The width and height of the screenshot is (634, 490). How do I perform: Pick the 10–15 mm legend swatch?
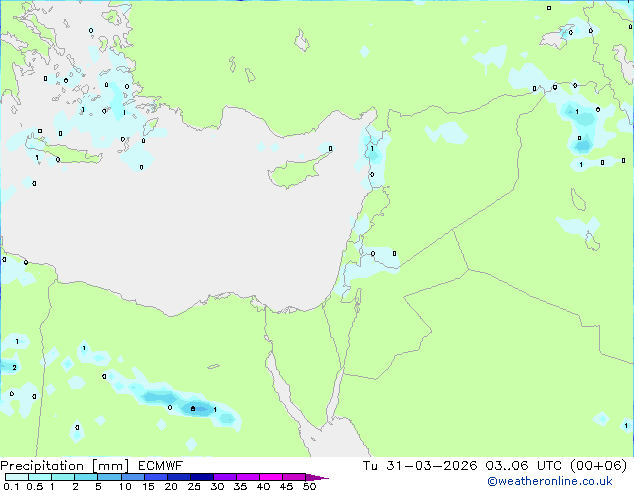pyautogui.click(x=132, y=477)
